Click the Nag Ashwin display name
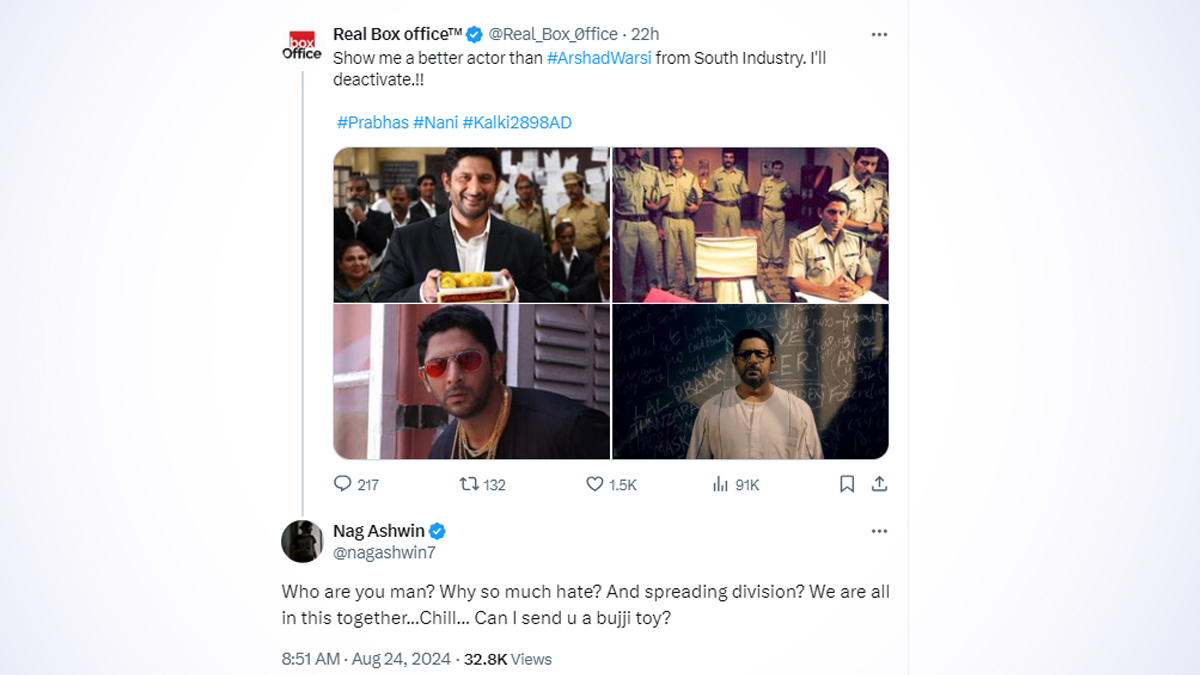The image size is (1200, 675). point(378,531)
